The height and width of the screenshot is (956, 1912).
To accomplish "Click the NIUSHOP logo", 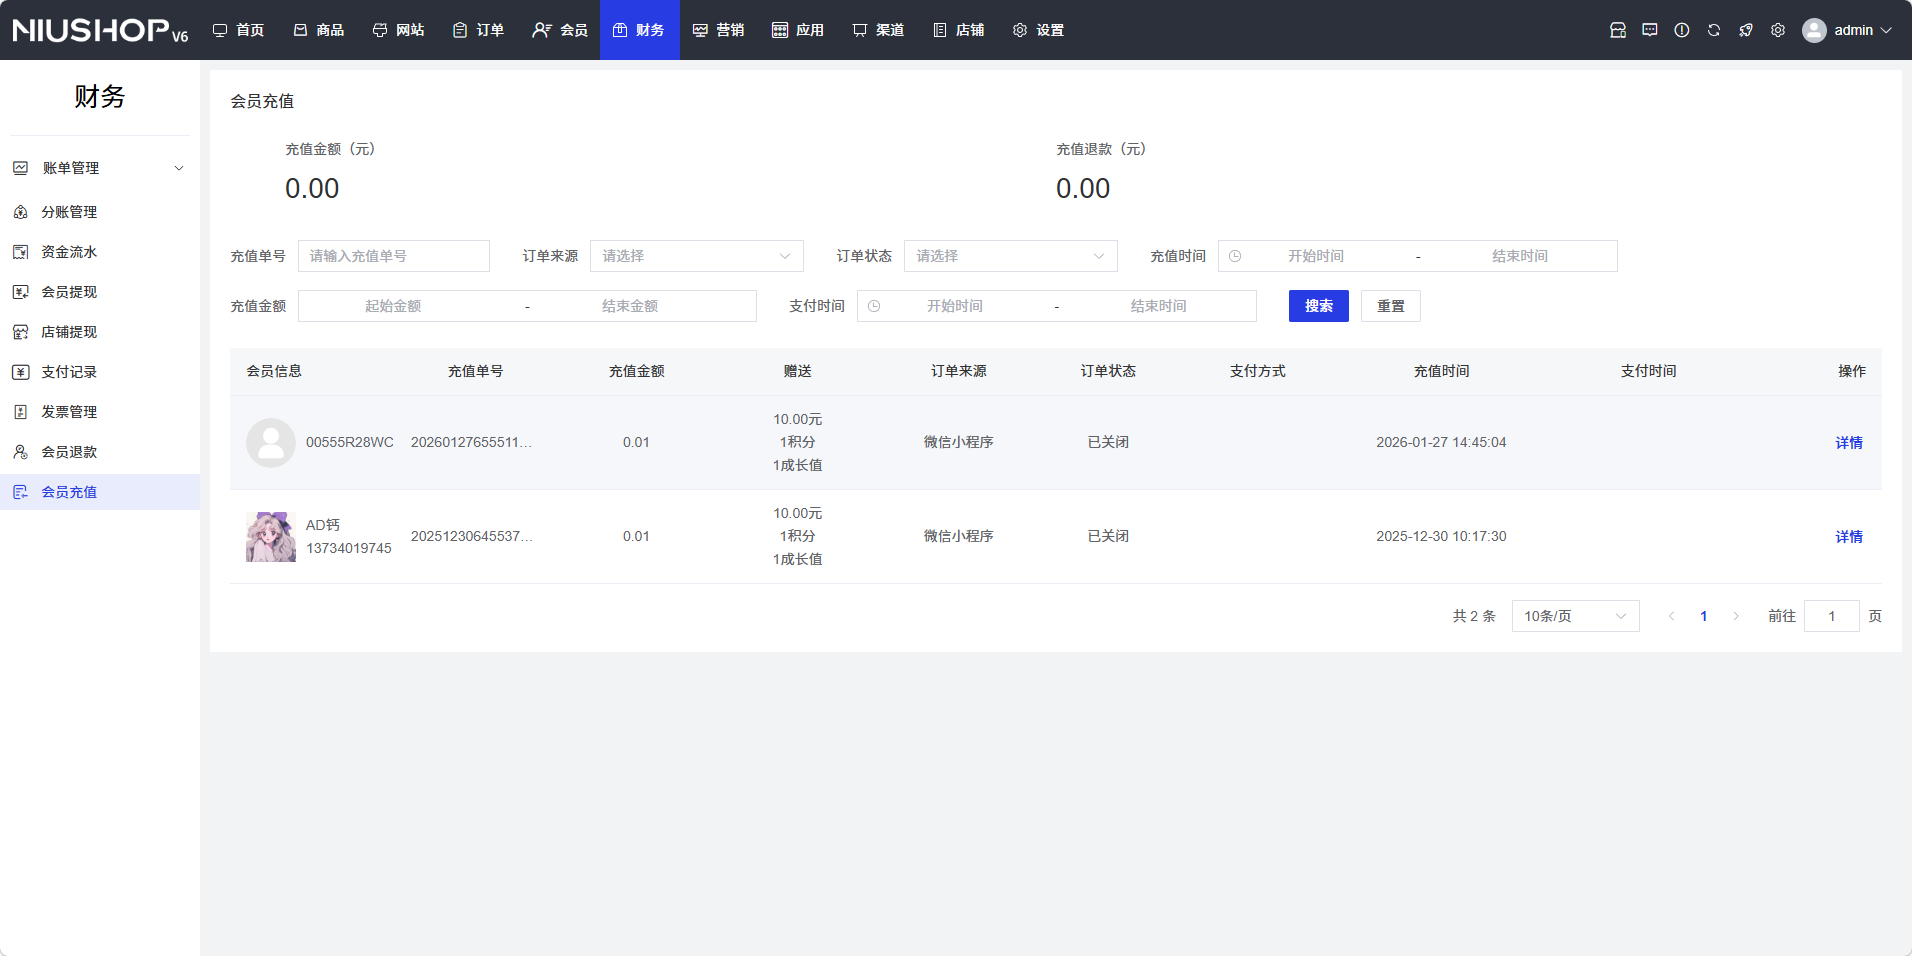I will pos(100,30).
